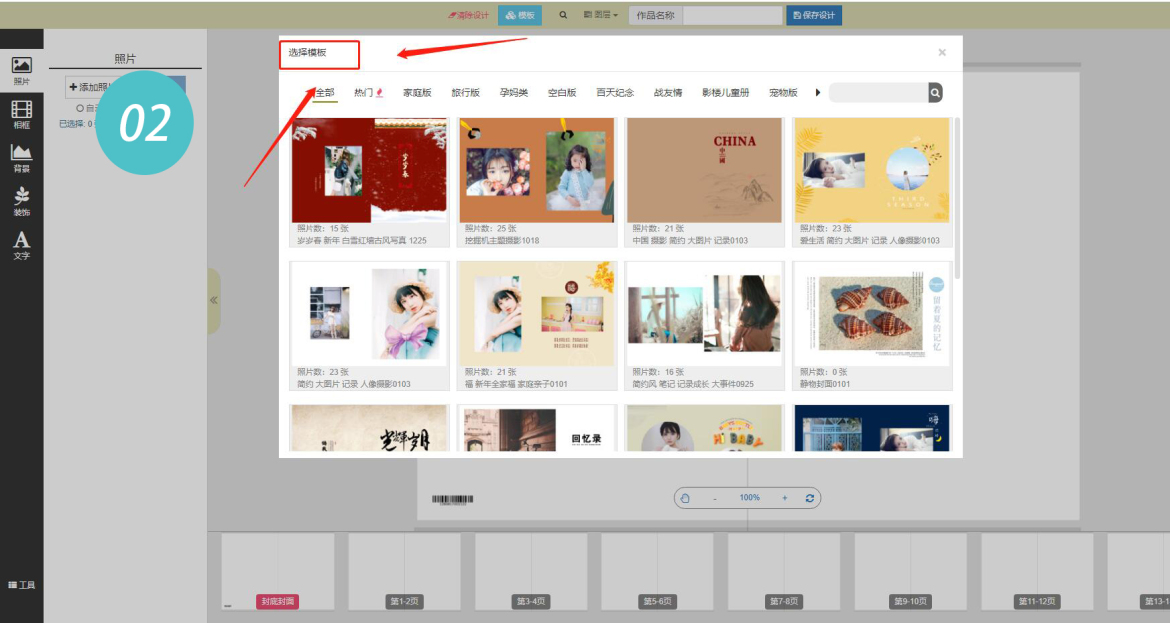Select the 文字 (Text) tool icon
This screenshot has height=623, width=1170.
(x=21, y=244)
